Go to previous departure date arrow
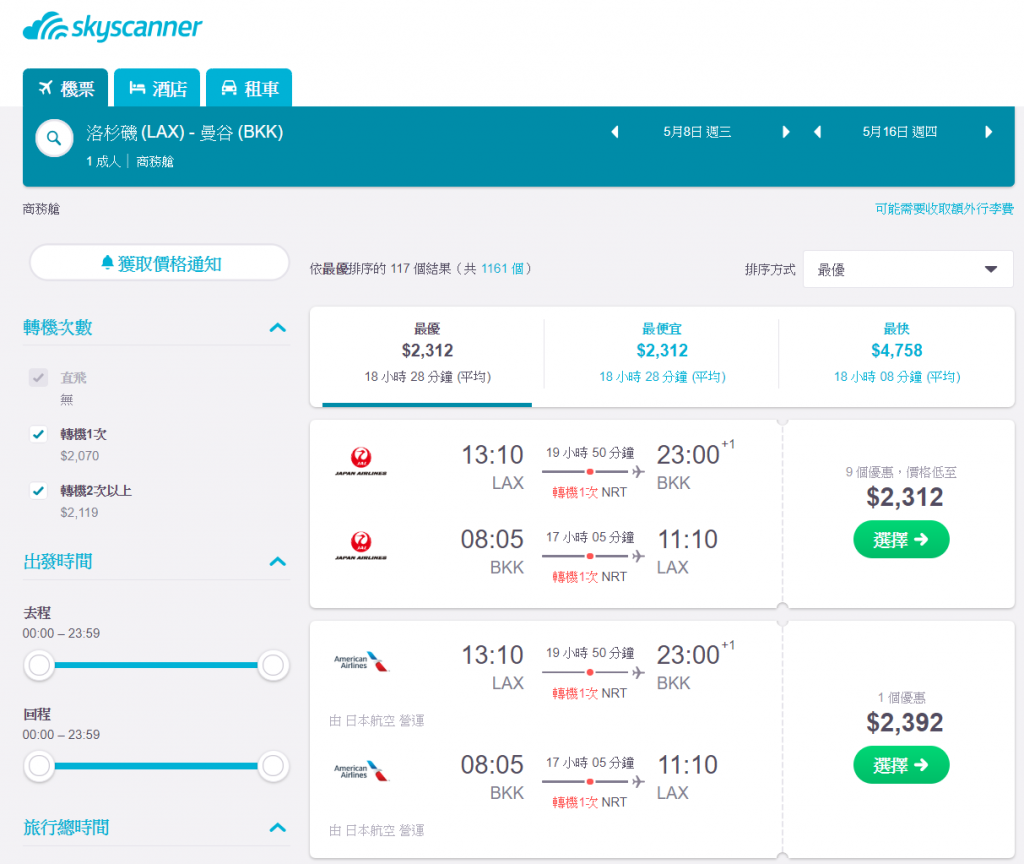Image resolution: width=1024 pixels, height=864 pixels. tap(615, 132)
